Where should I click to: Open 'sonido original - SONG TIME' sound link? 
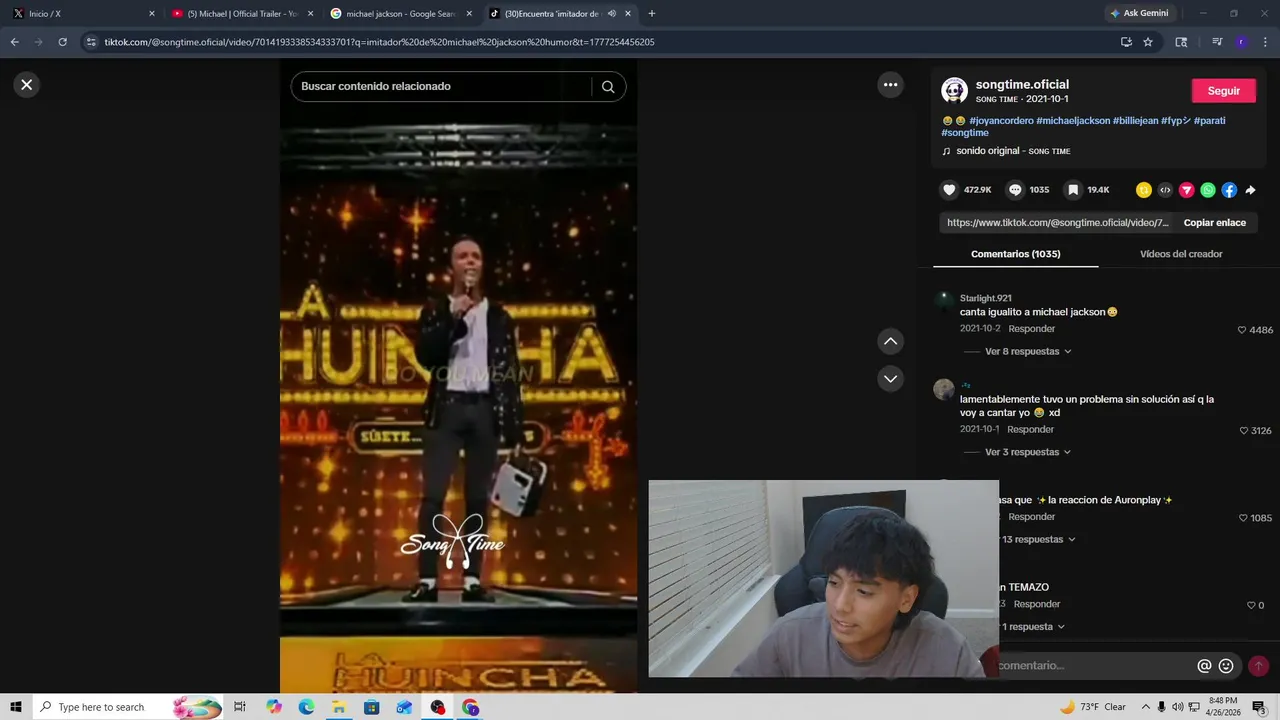click(1013, 151)
